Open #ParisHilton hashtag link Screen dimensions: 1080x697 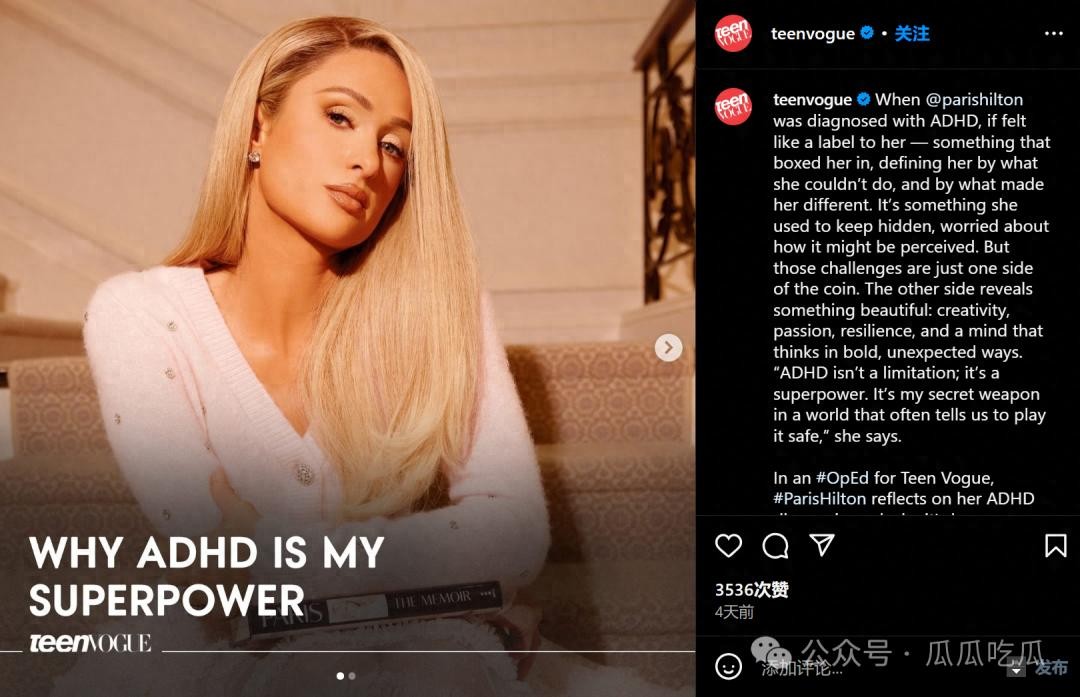coord(819,498)
